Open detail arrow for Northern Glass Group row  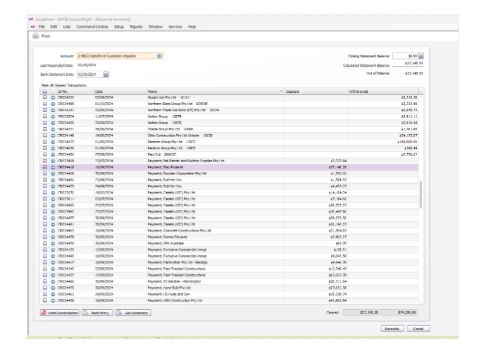[53, 104]
